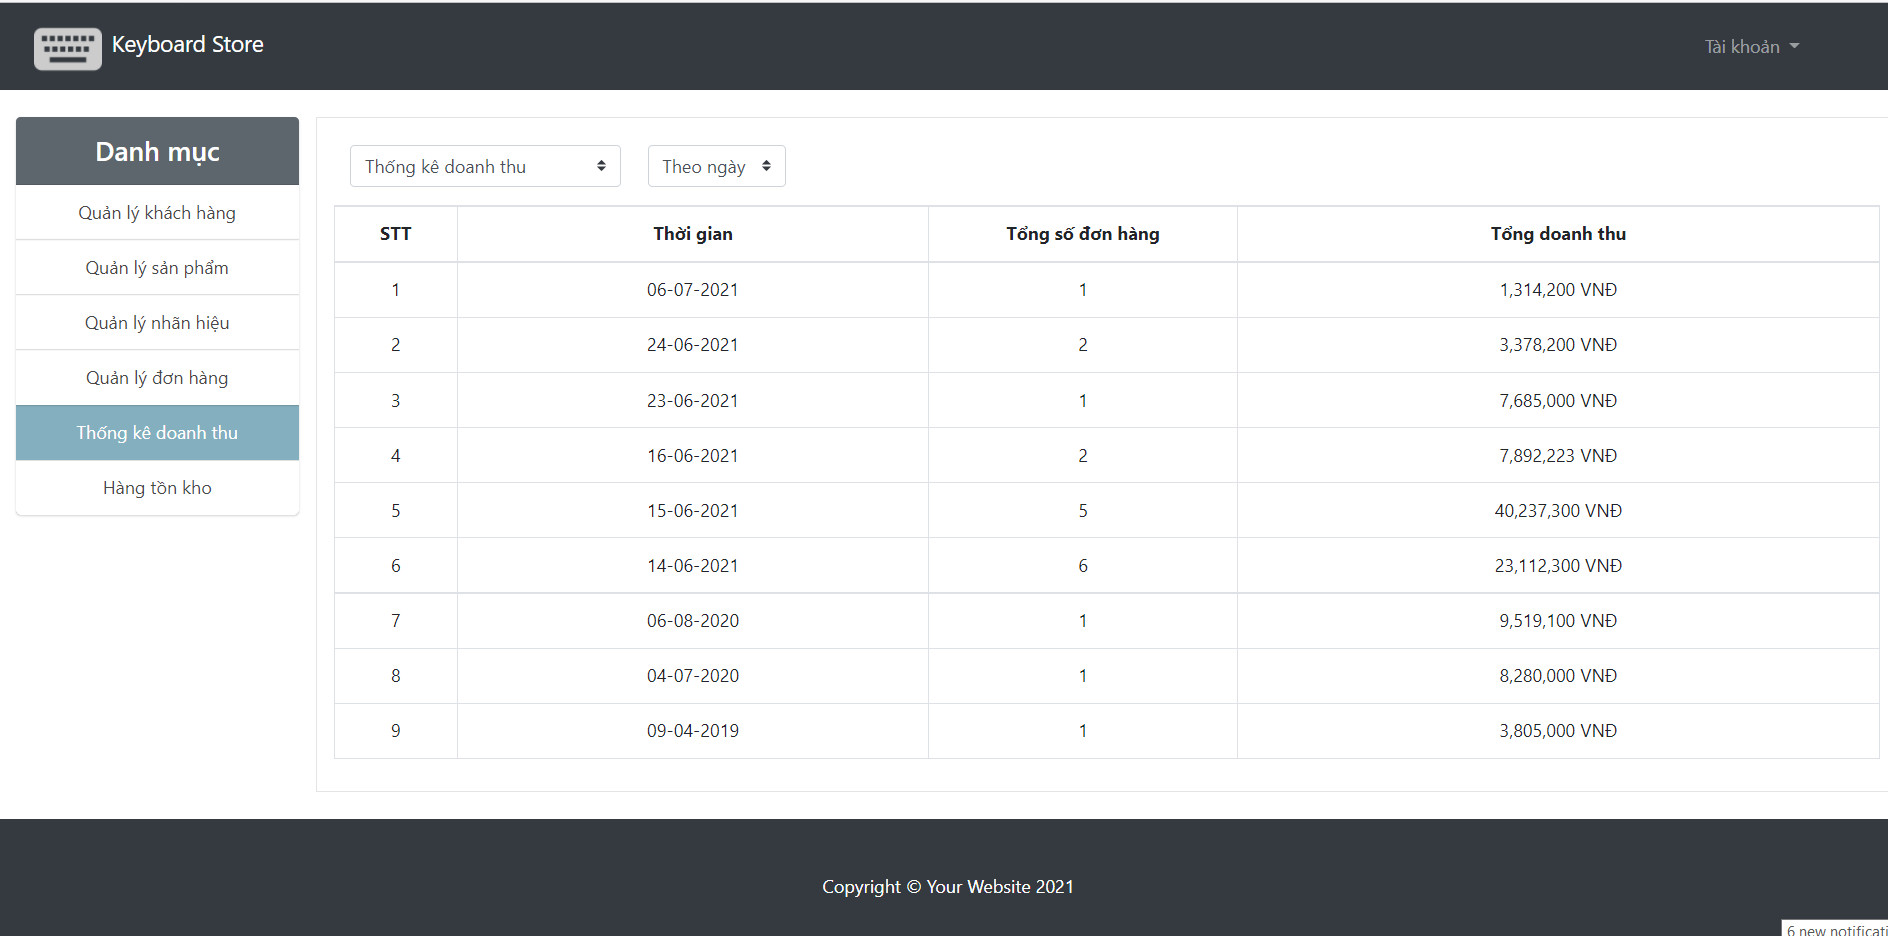Click revenue 7,892,223 VNĐ
This screenshot has width=1888, height=936.
(x=1558, y=456)
